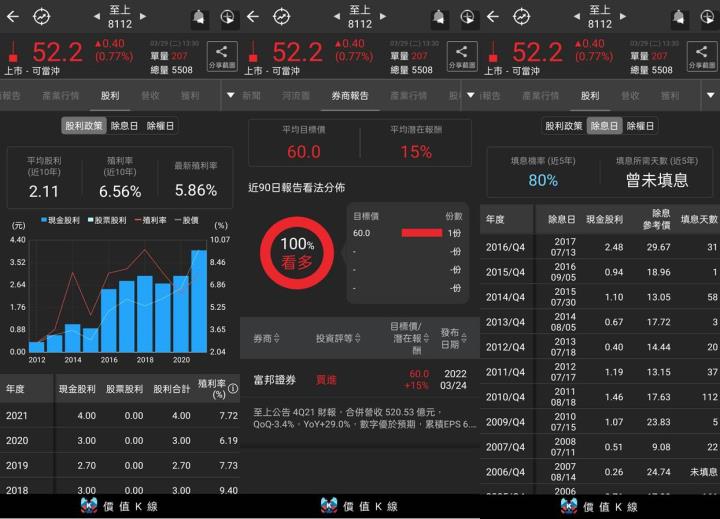Switch to previous stock on broker report screen
720x519 pixels.
tap(337, 16)
